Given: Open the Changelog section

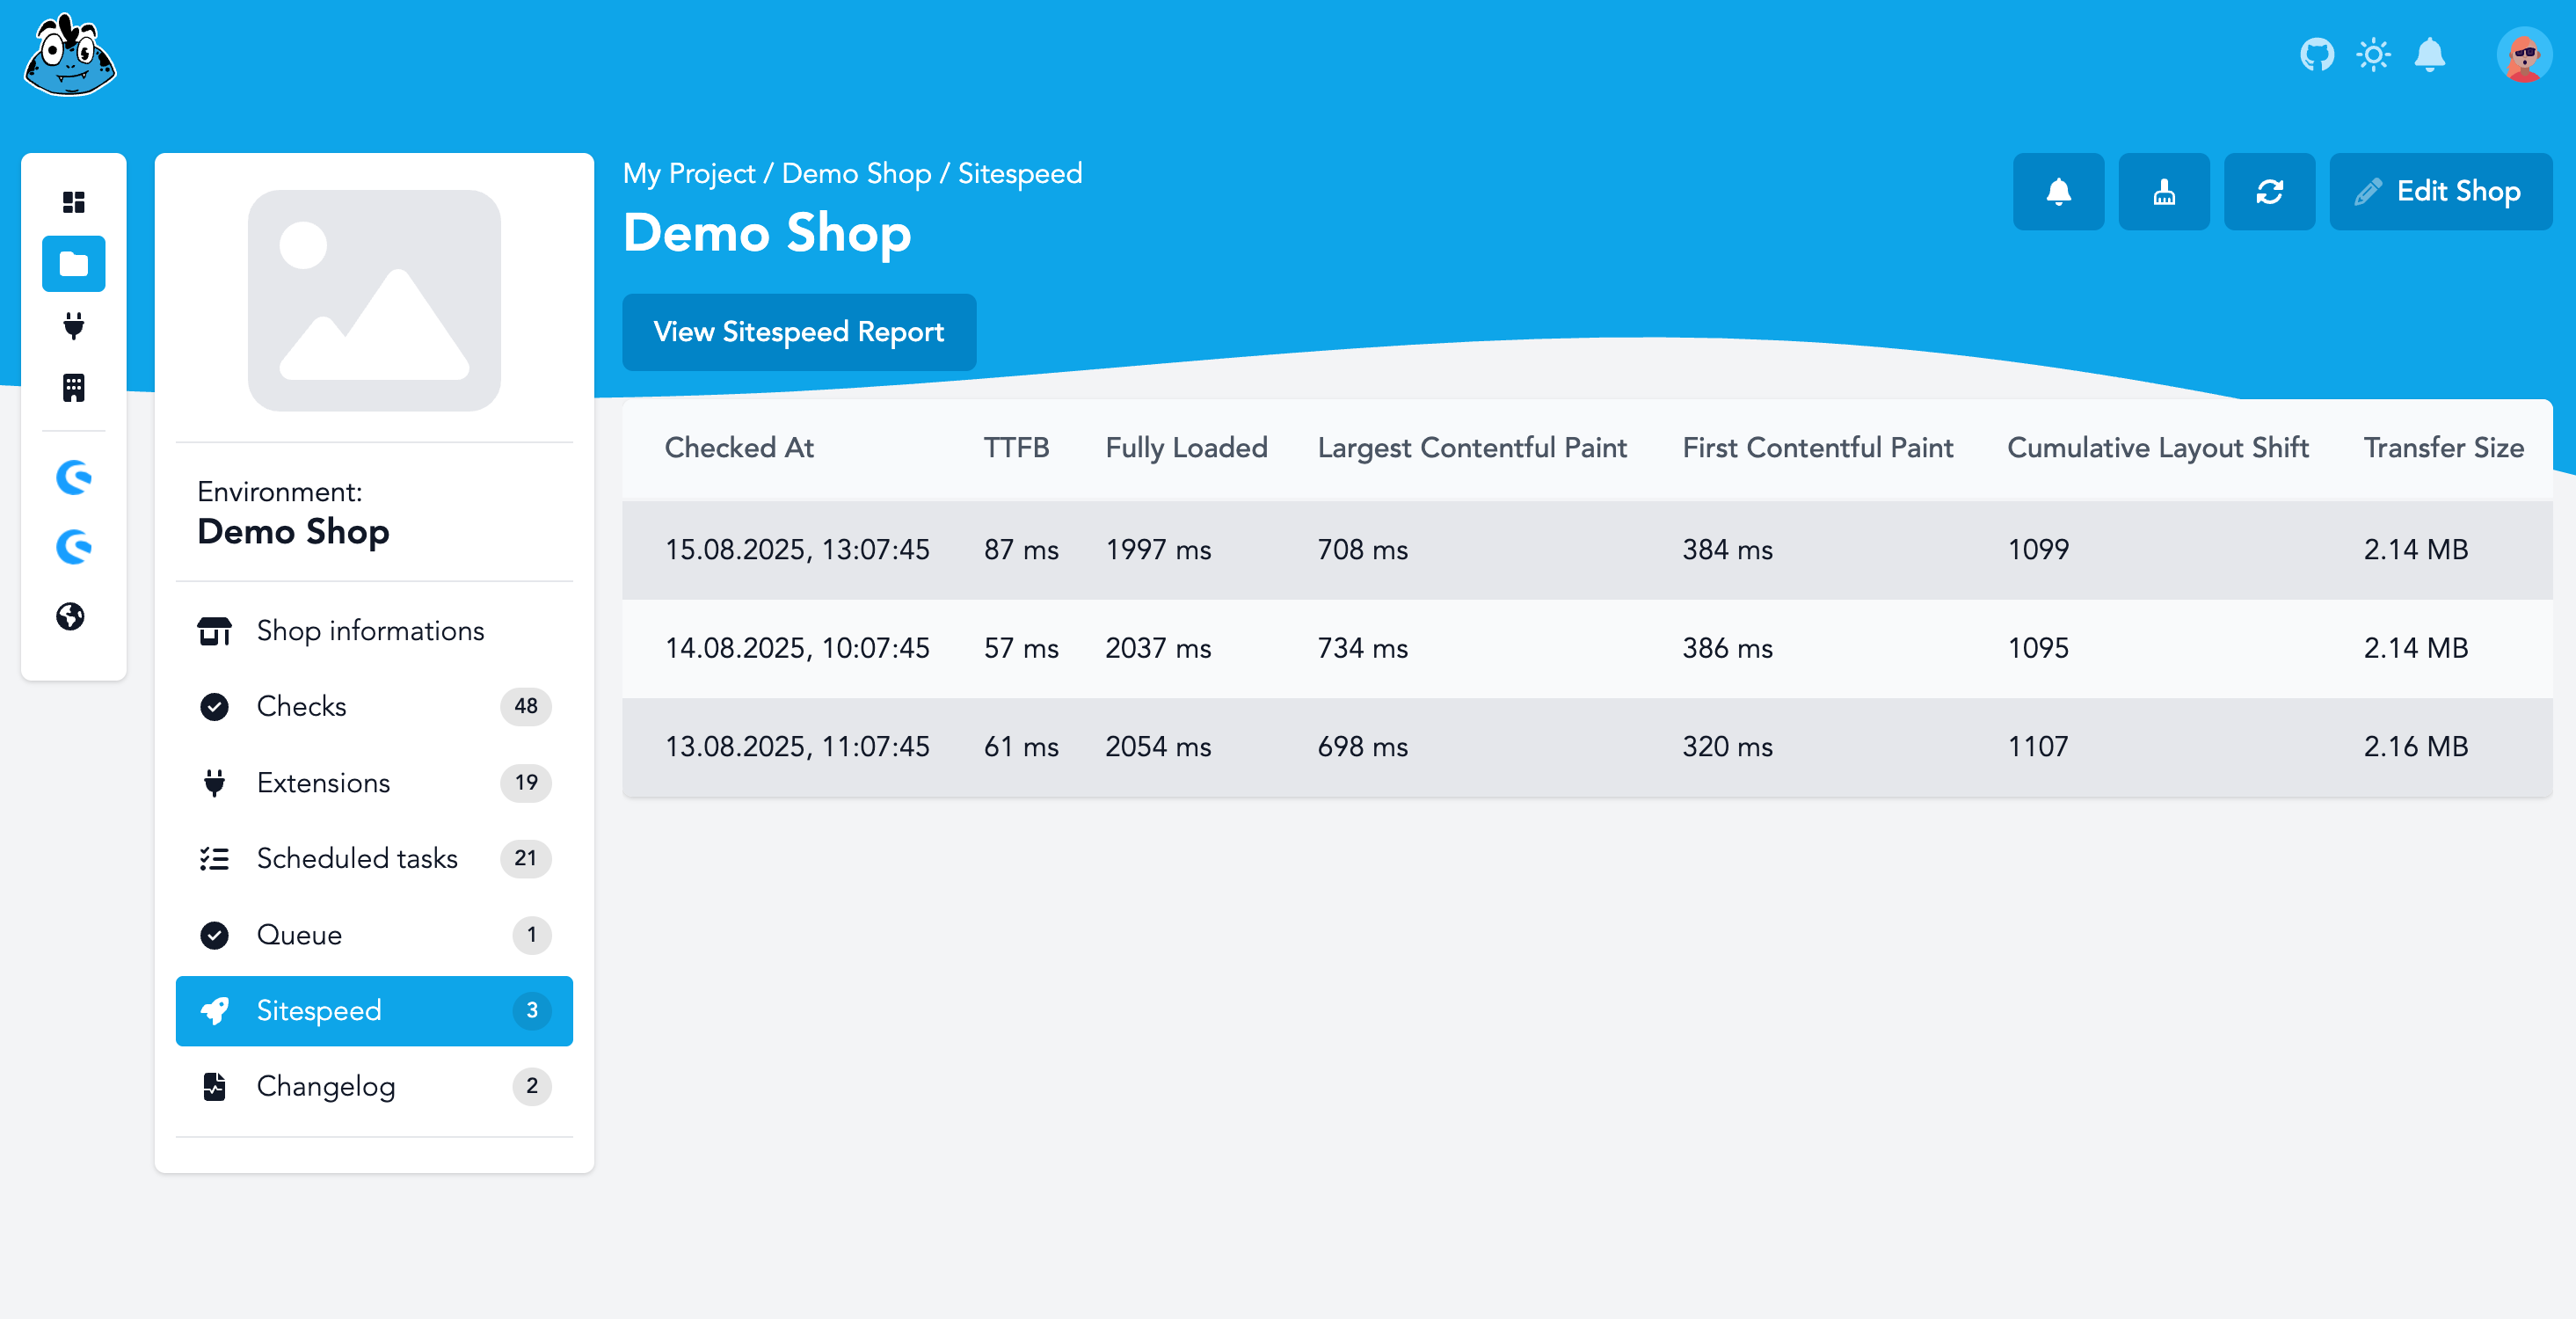Looking at the screenshot, I should tap(325, 1086).
